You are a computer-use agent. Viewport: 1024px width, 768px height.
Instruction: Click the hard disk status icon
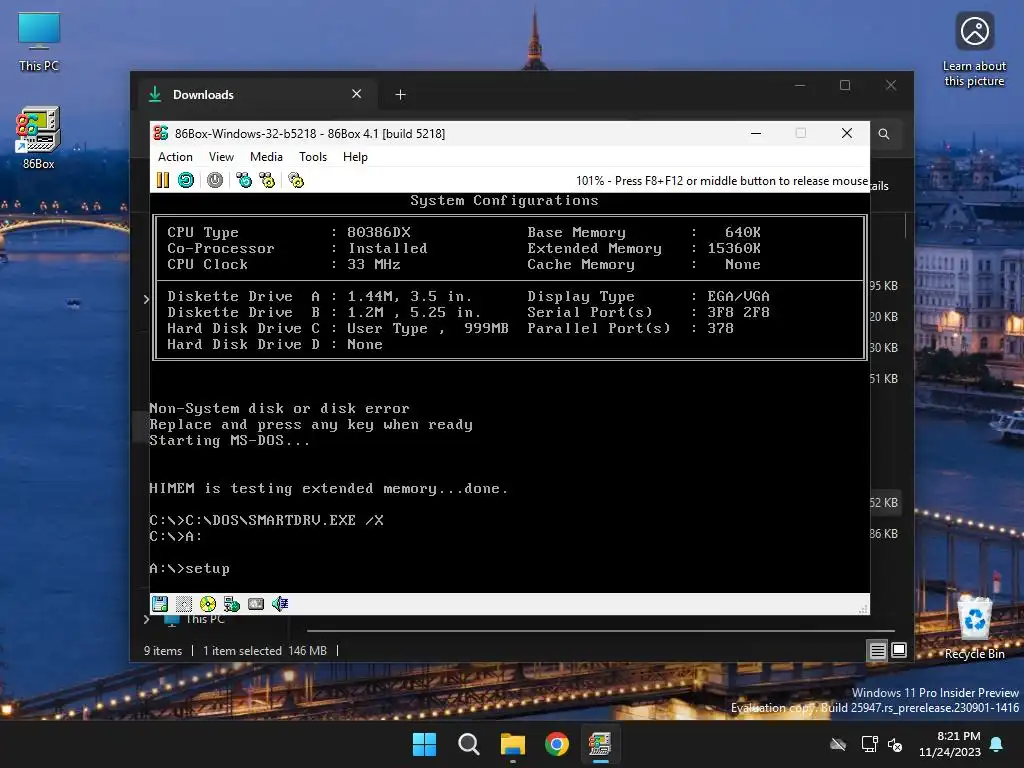coord(256,604)
